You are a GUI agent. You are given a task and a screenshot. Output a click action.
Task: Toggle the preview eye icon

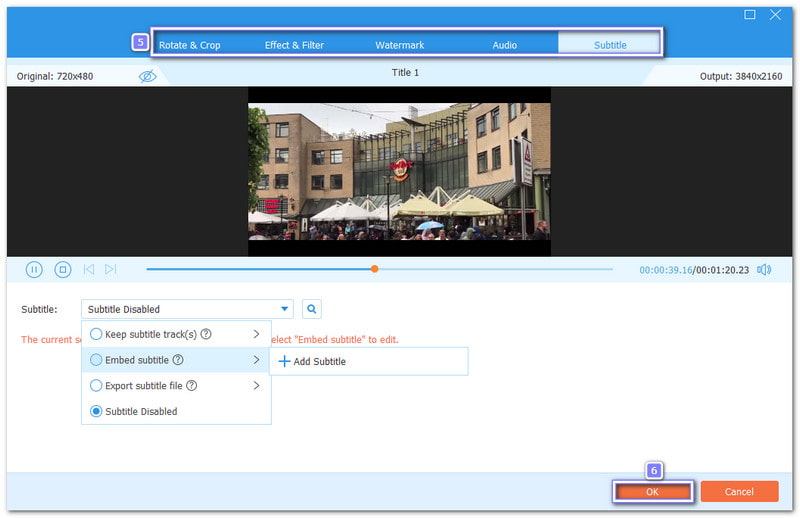(x=147, y=76)
